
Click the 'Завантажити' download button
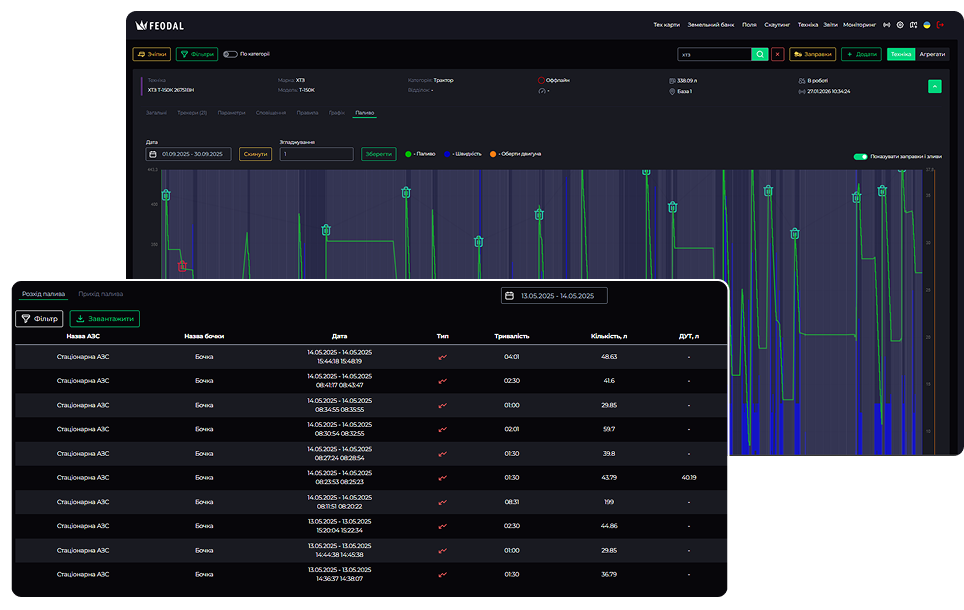coord(104,319)
